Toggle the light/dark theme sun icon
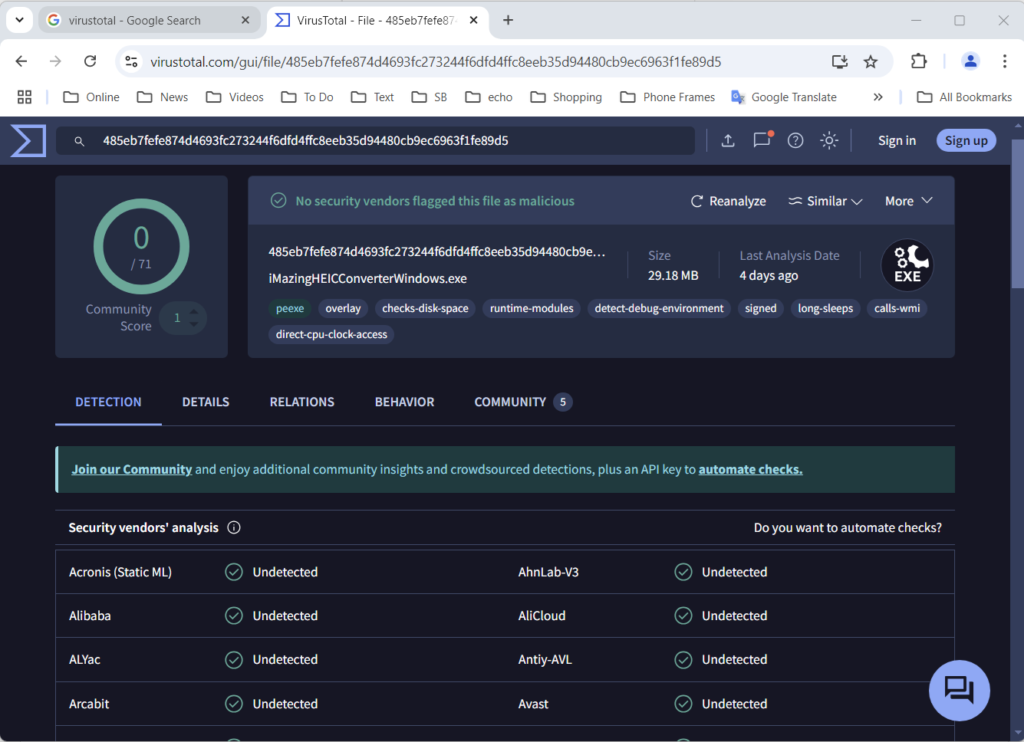1024x742 pixels. pyautogui.click(x=829, y=140)
